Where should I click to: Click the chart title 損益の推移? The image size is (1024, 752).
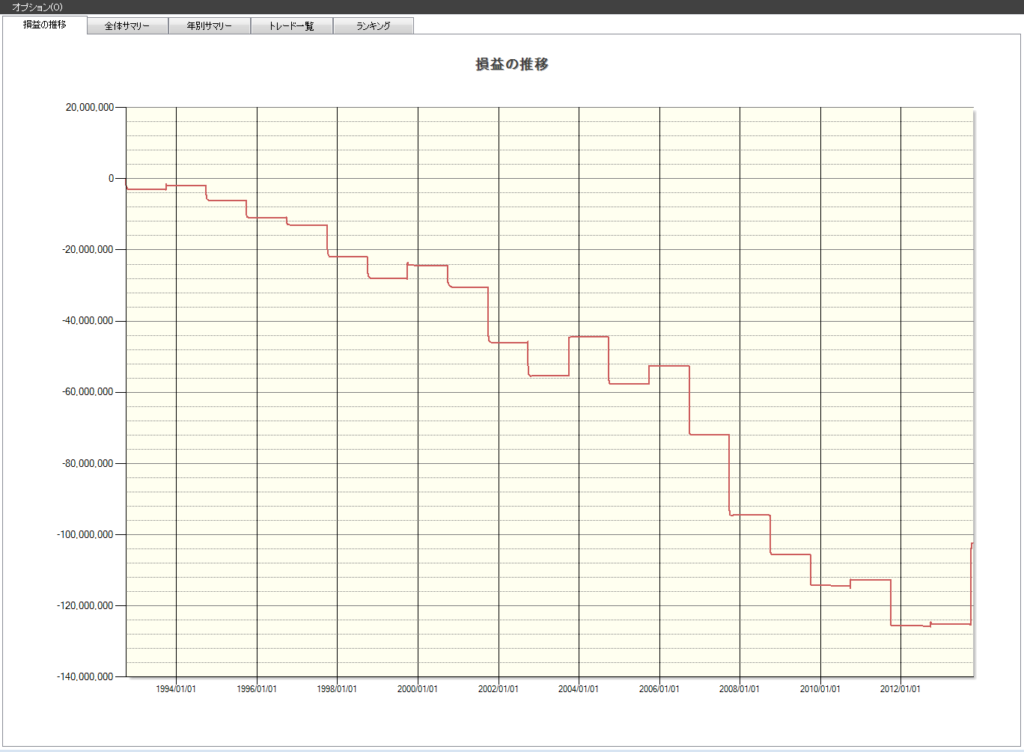pos(512,64)
